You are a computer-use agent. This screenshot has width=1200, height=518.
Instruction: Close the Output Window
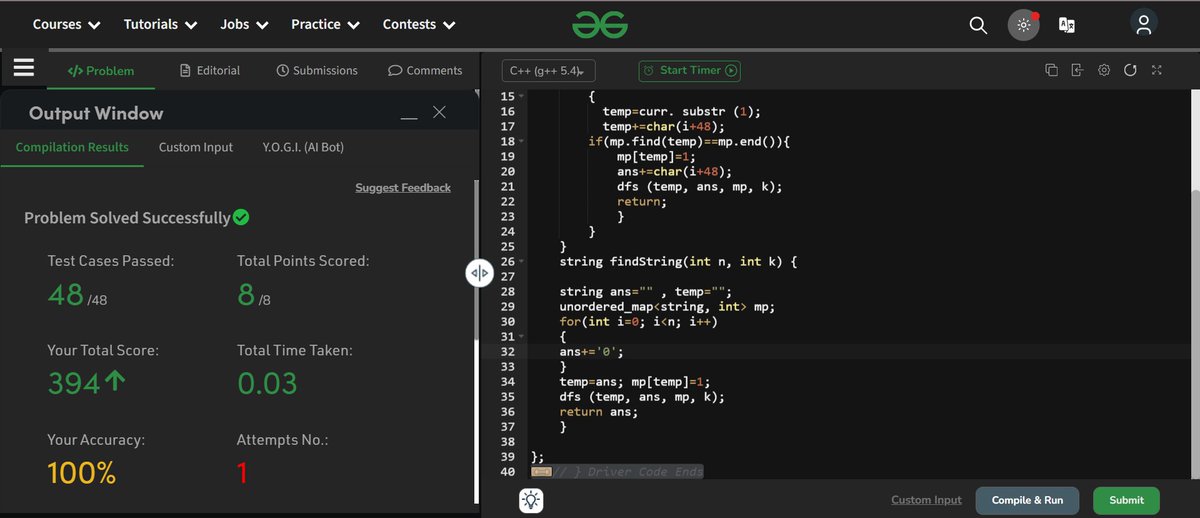coord(439,112)
